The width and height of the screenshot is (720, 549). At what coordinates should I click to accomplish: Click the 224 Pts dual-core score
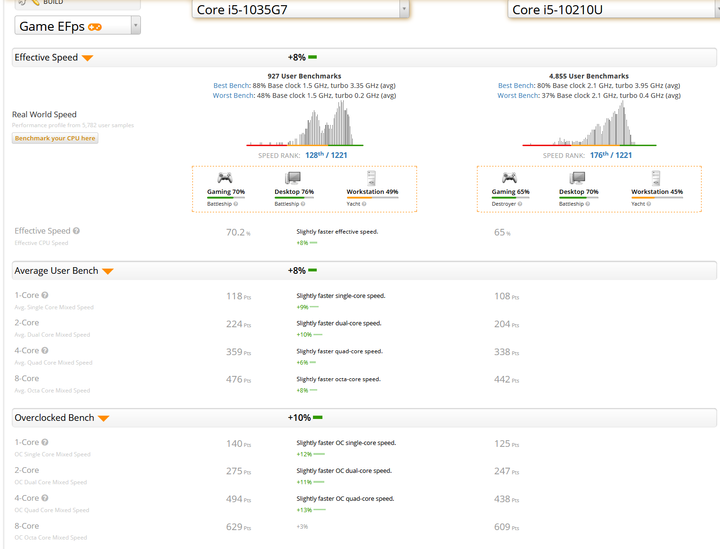[x=238, y=324]
